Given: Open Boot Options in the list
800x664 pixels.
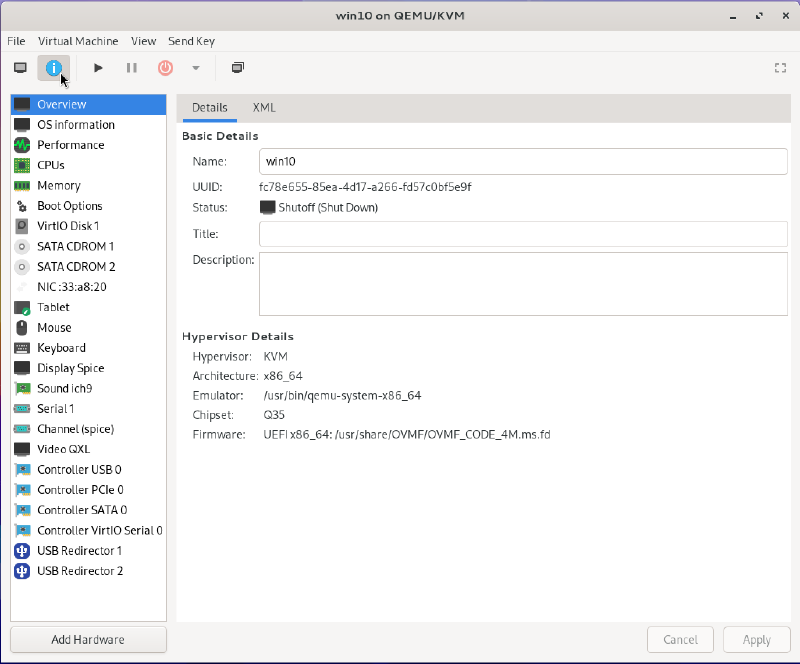Looking at the screenshot, I should pos(88,206).
